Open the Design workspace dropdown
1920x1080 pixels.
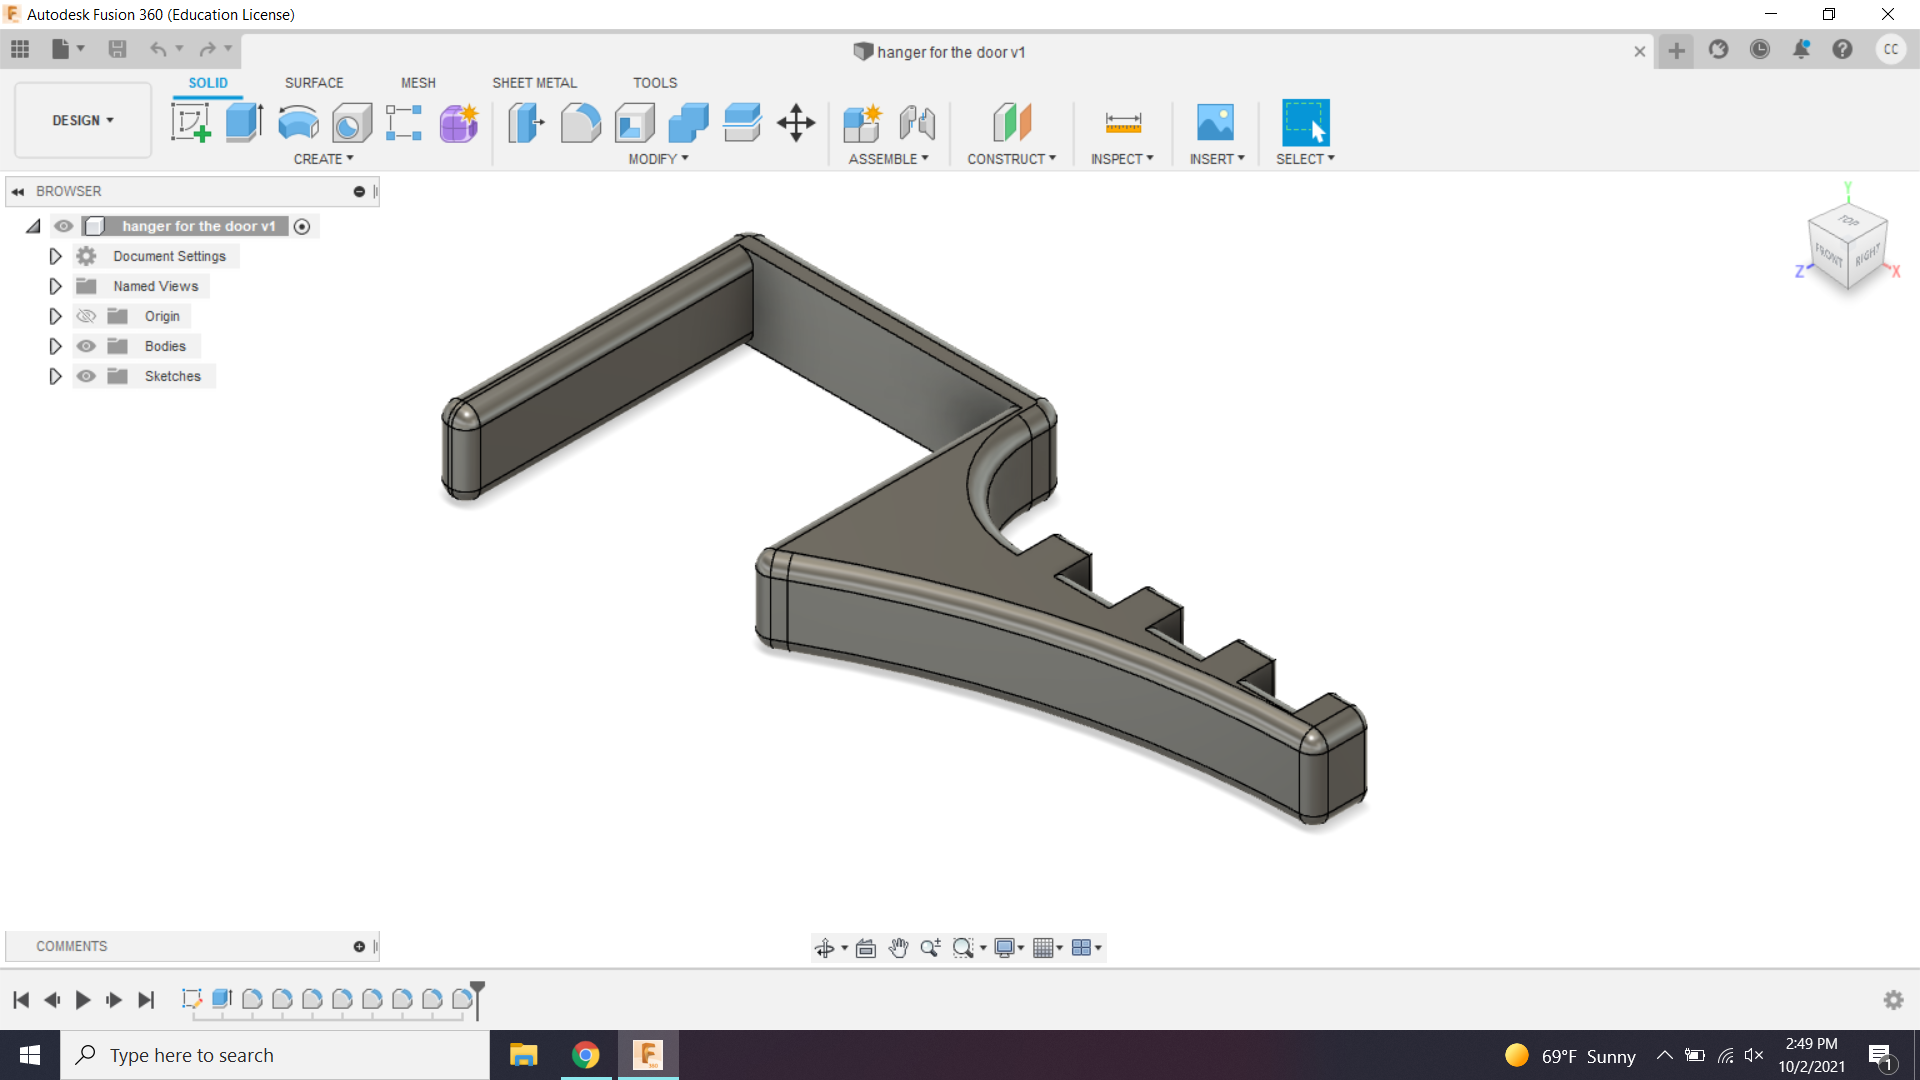82,119
